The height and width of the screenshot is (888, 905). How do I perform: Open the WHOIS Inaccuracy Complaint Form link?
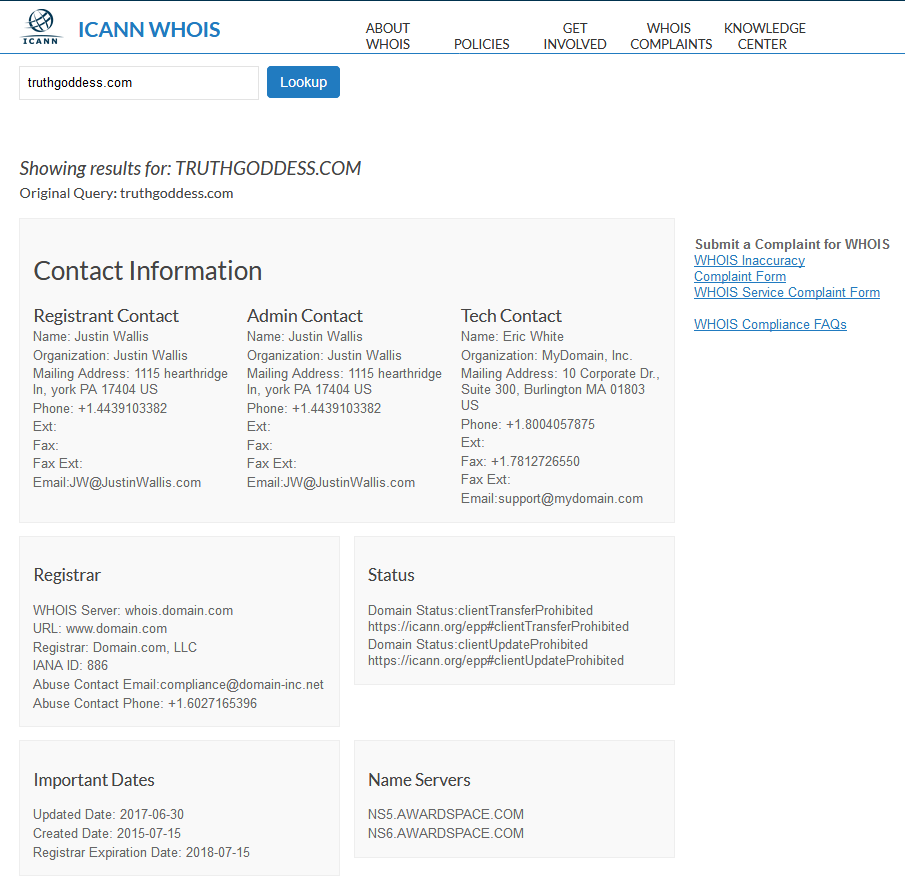coord(749,268)
